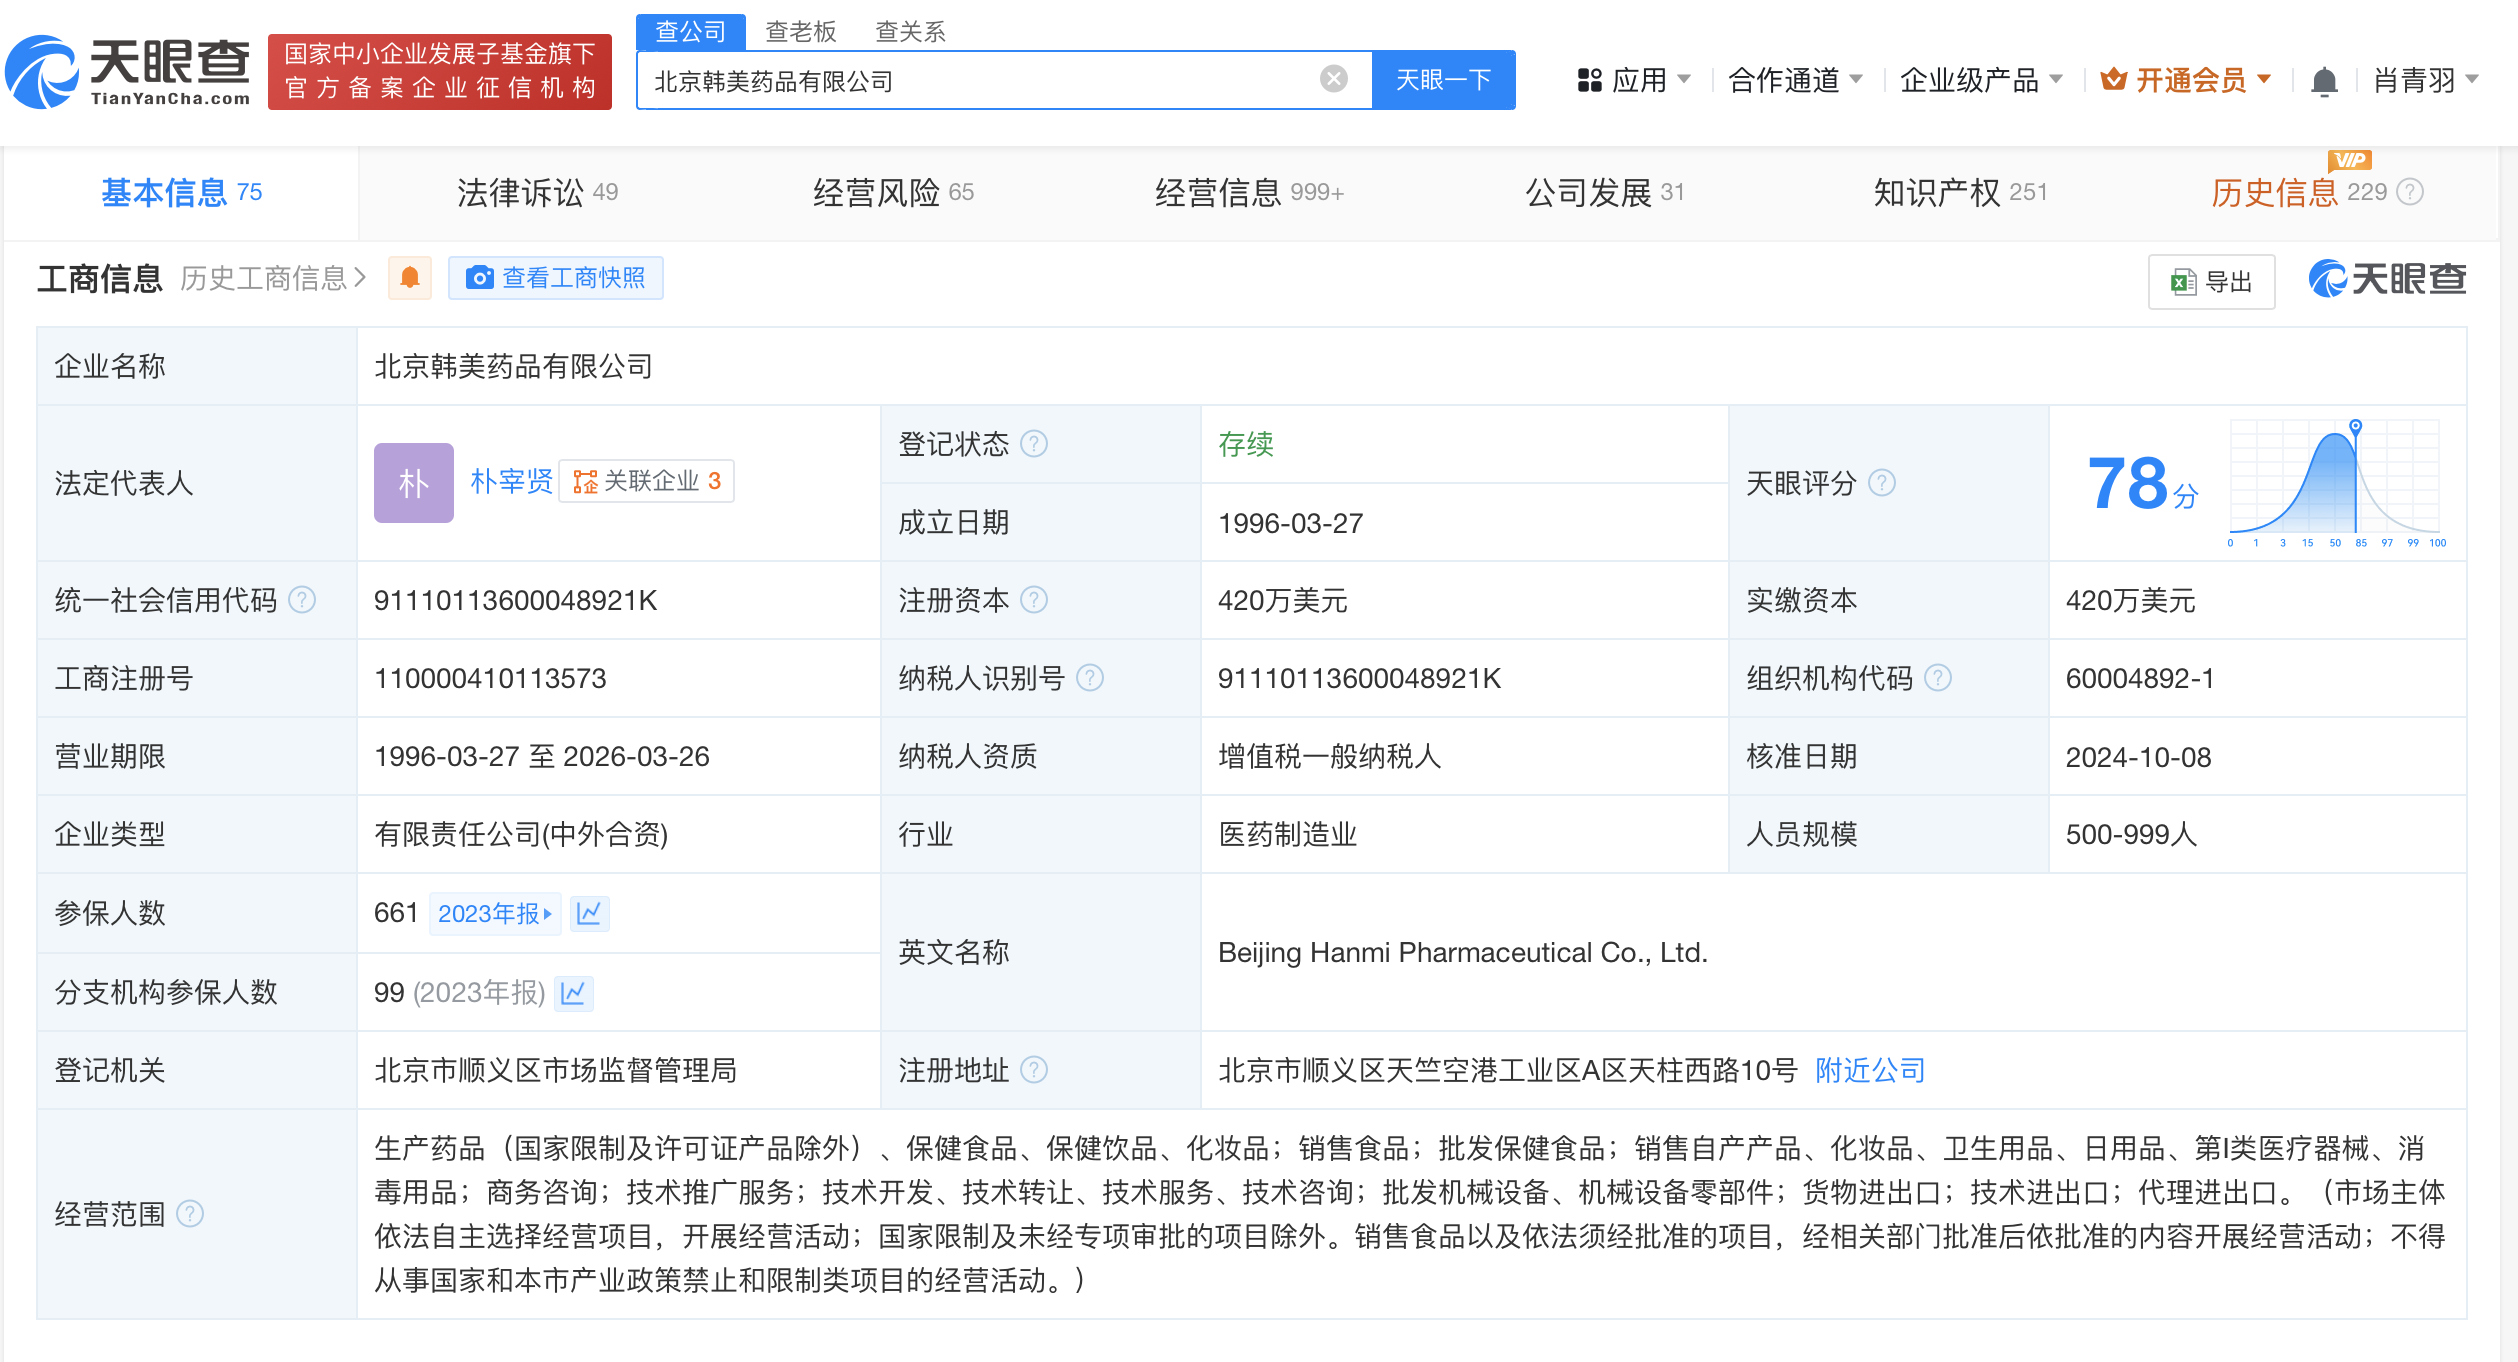
Task: Click the 存续 registration status
Action: tap(1245, 444)
